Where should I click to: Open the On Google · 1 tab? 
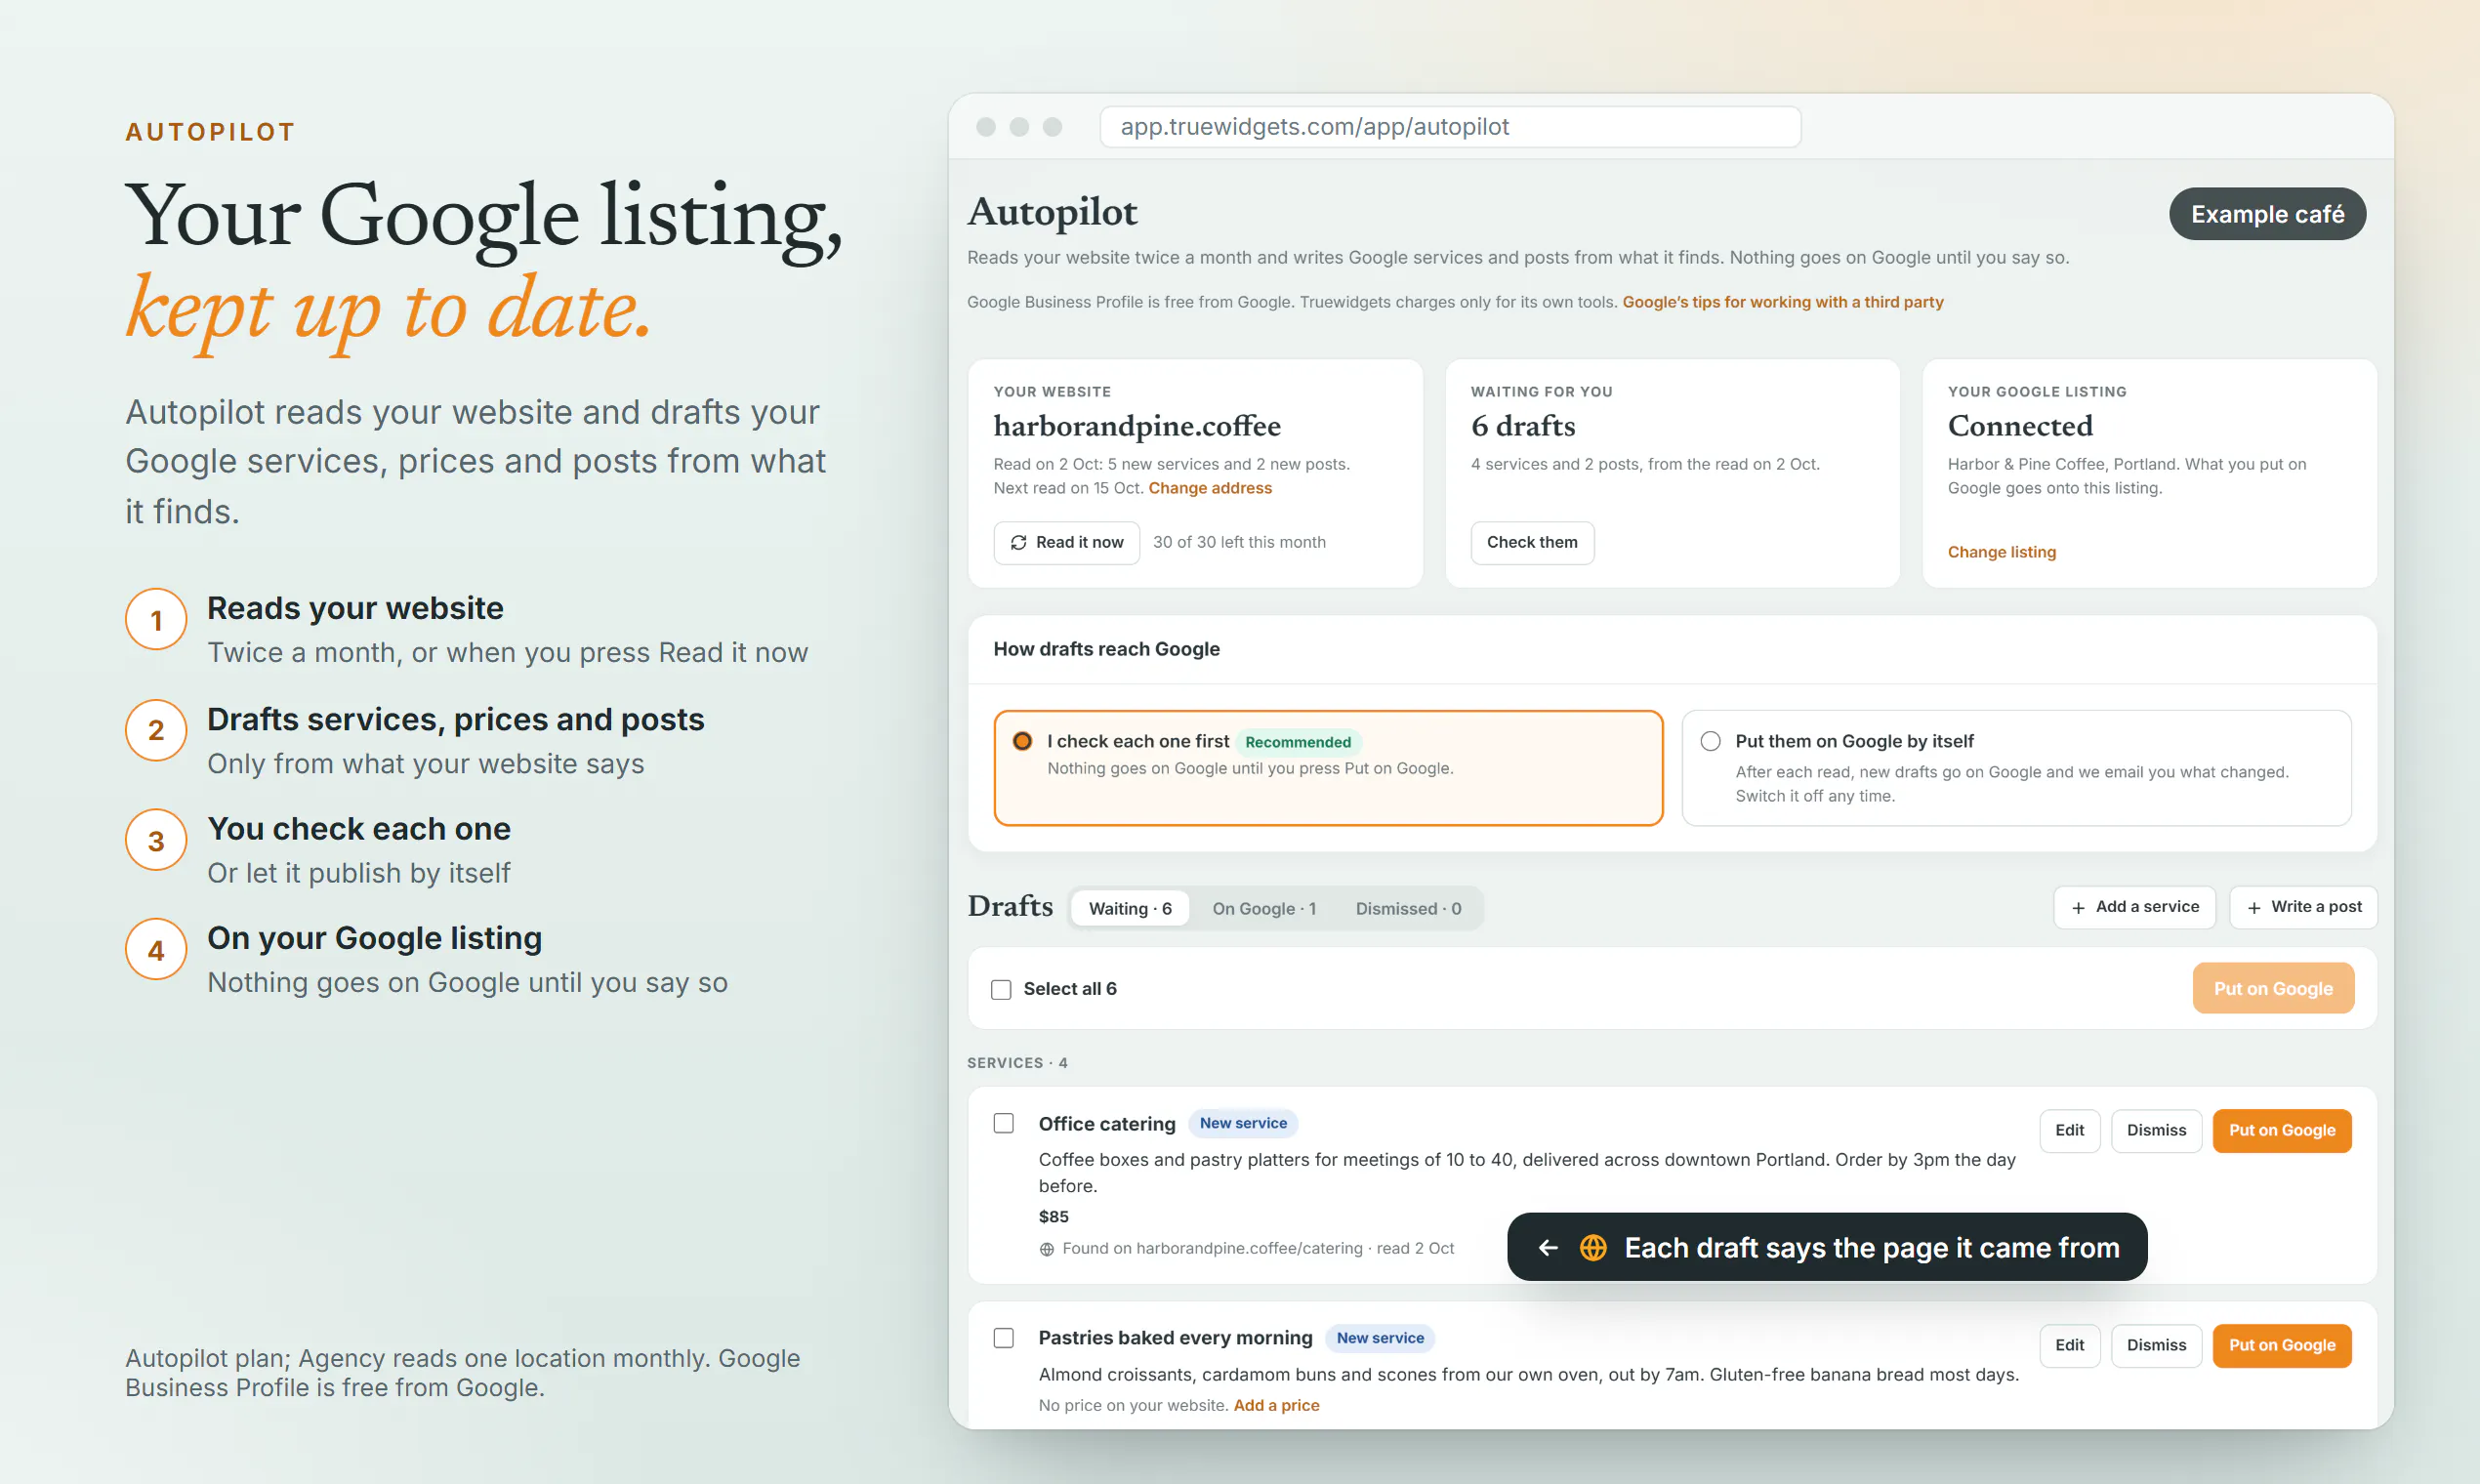(1264, 908)
